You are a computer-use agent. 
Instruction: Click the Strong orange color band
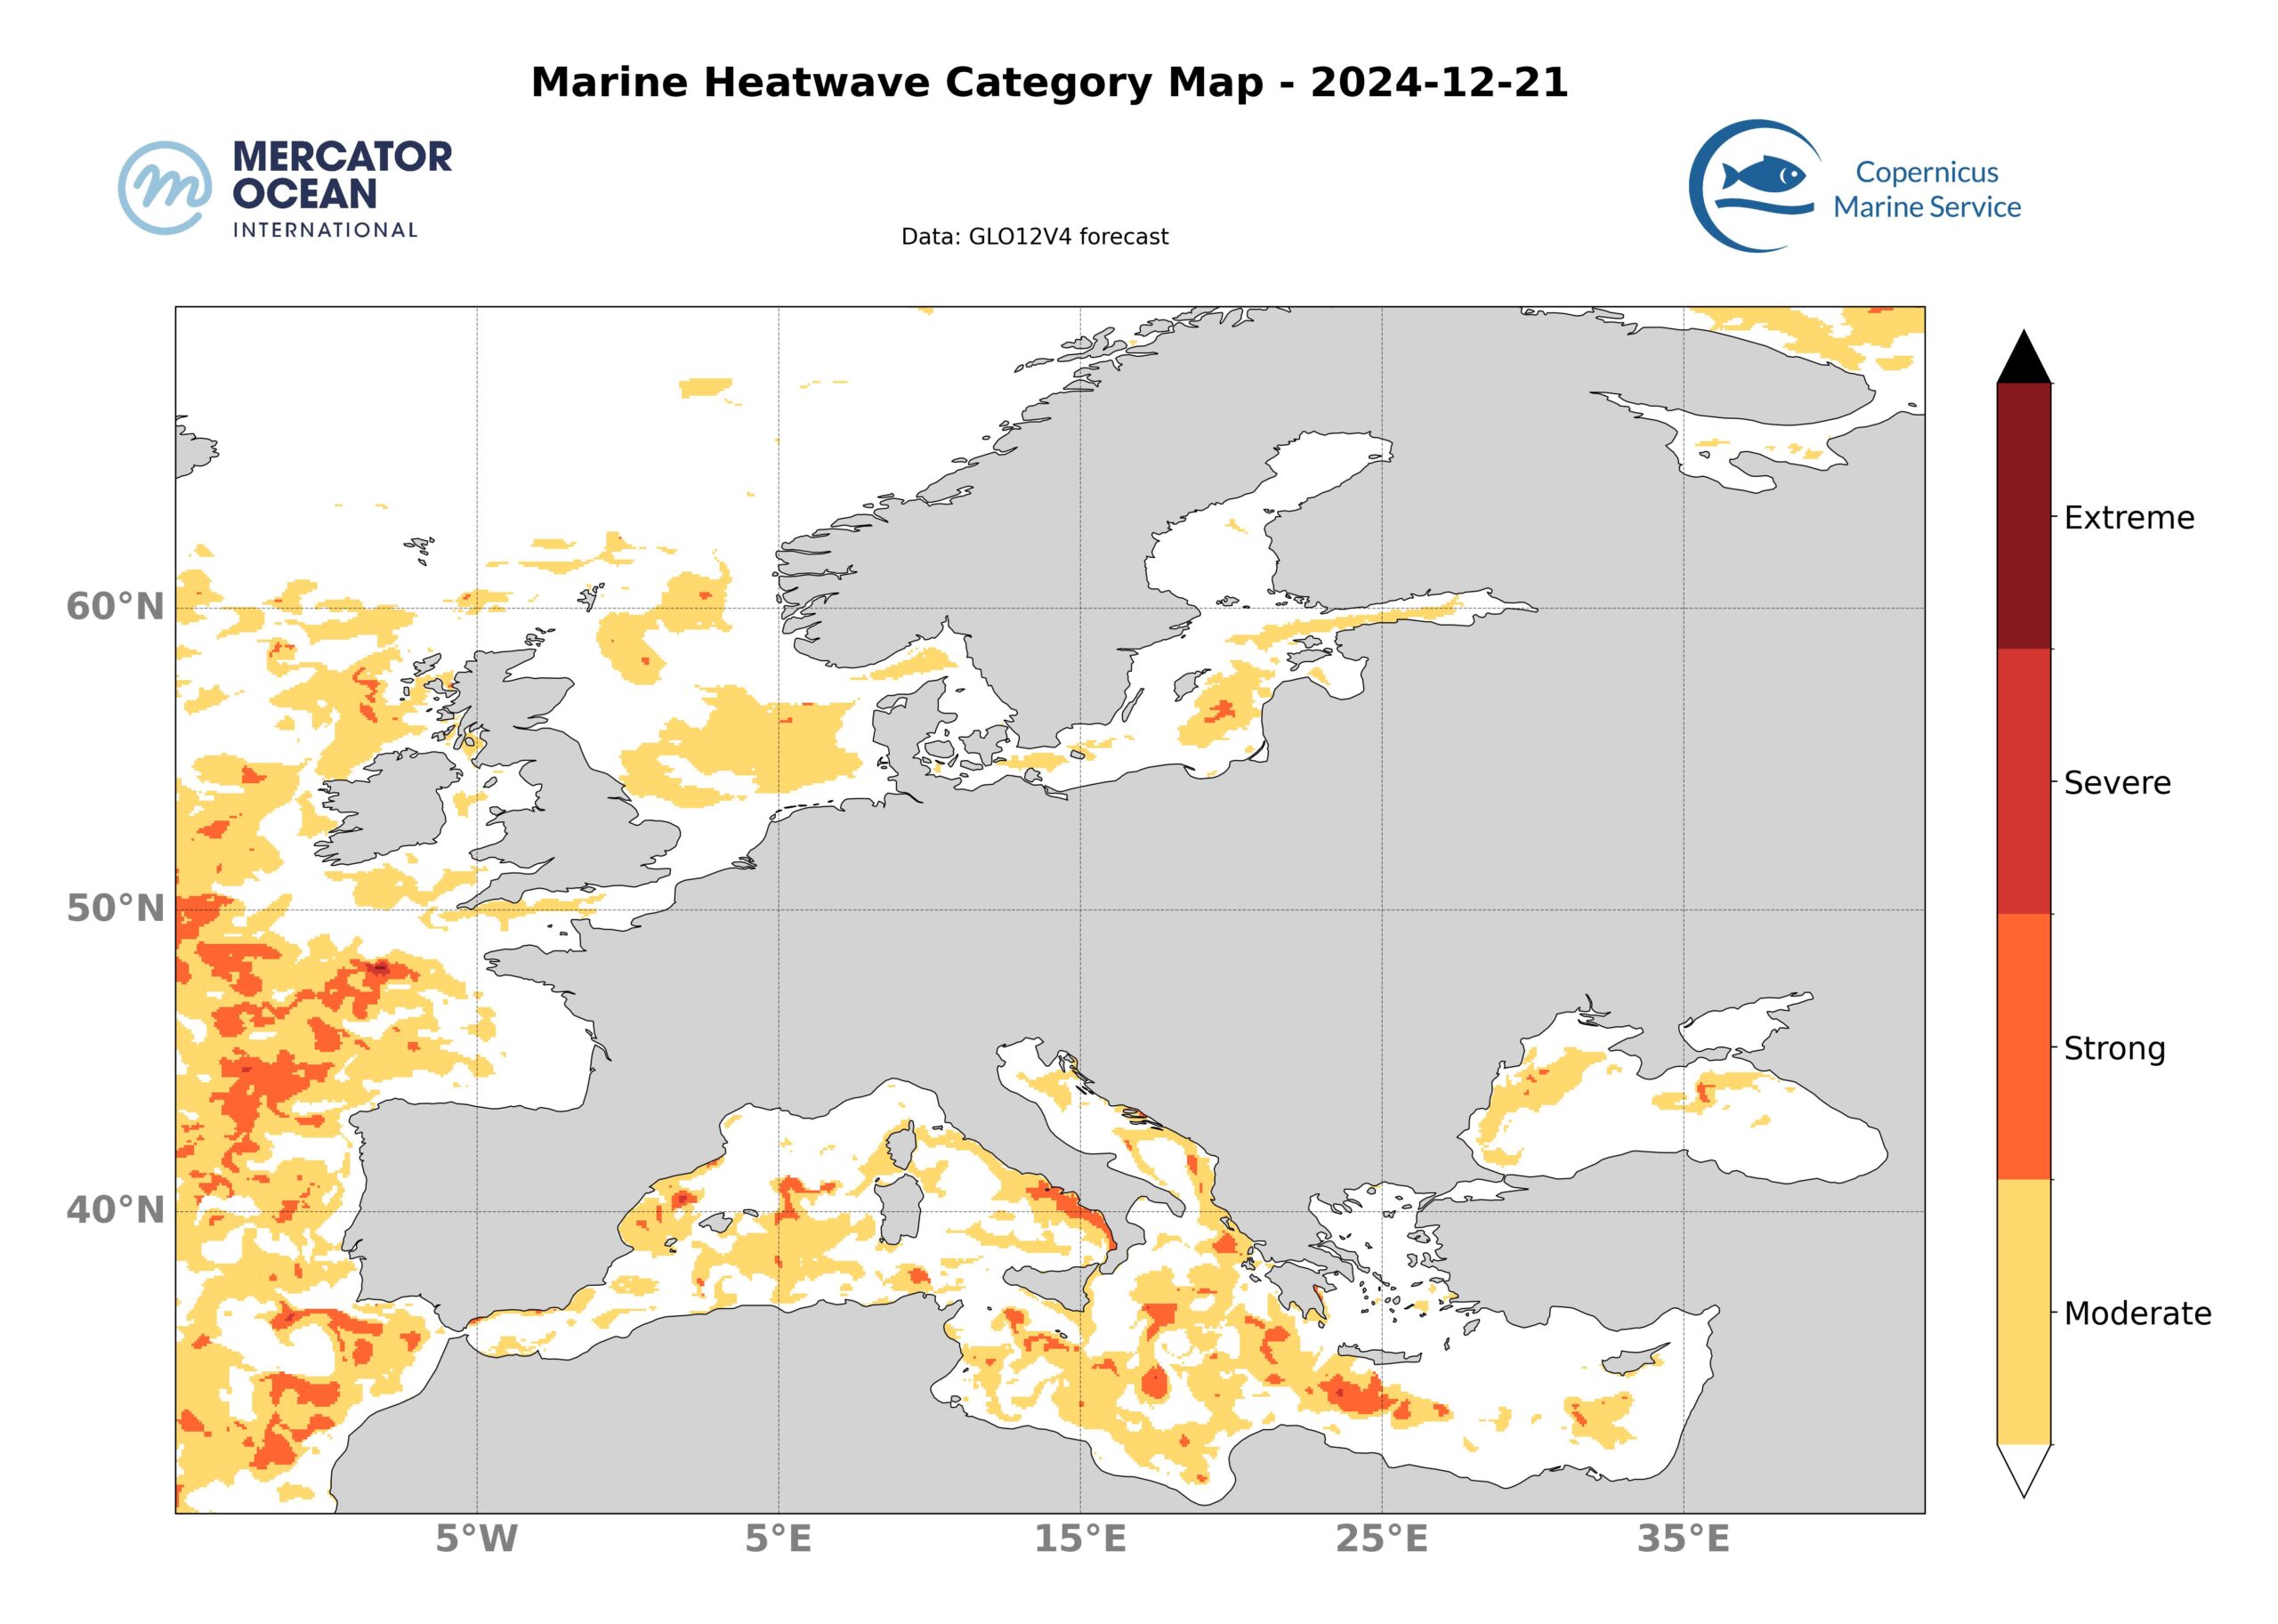[2023, 1046]
